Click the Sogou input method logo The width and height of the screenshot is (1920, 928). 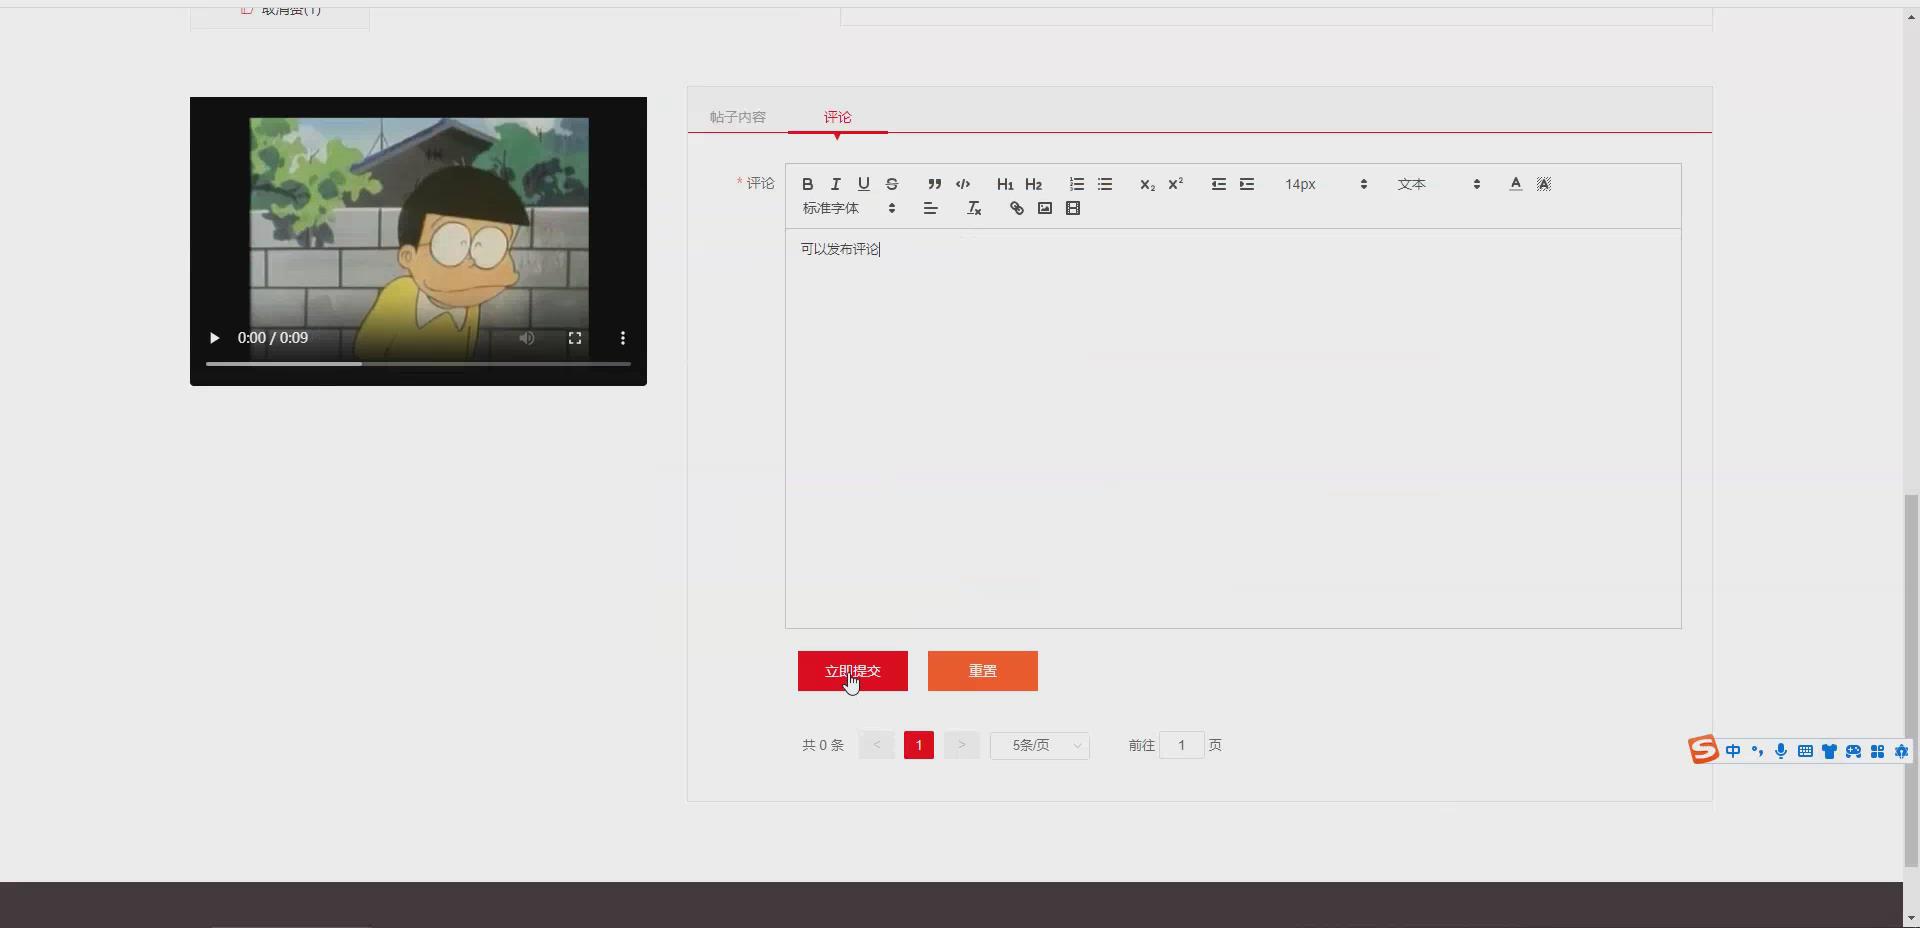pos(1703,750)
